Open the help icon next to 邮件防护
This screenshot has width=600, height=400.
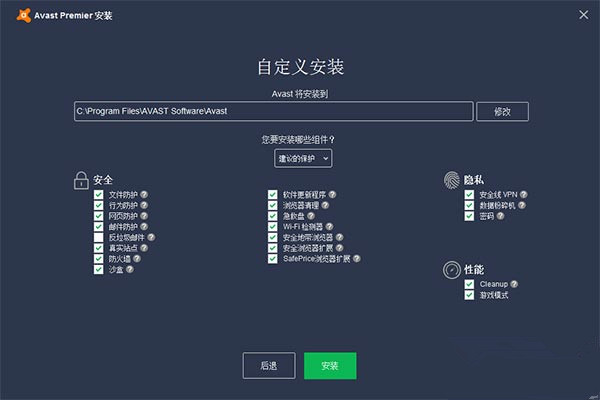pyautogui.click(x=144, y=227)
